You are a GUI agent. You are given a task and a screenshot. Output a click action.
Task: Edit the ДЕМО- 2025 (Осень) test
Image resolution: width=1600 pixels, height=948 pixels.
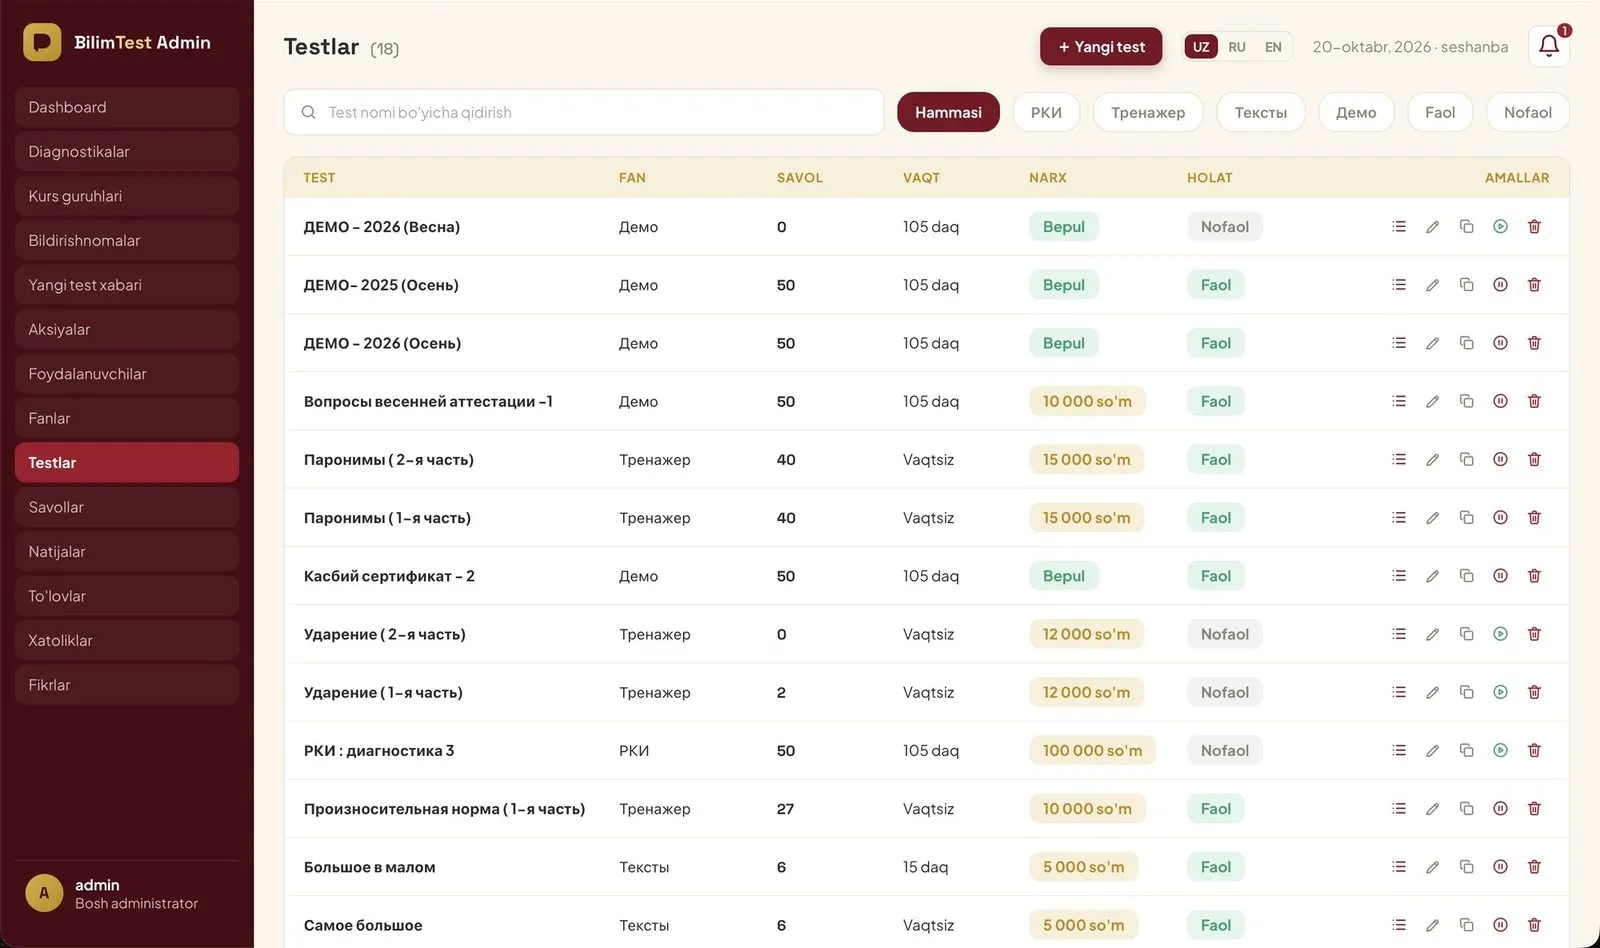point(1432,285)
